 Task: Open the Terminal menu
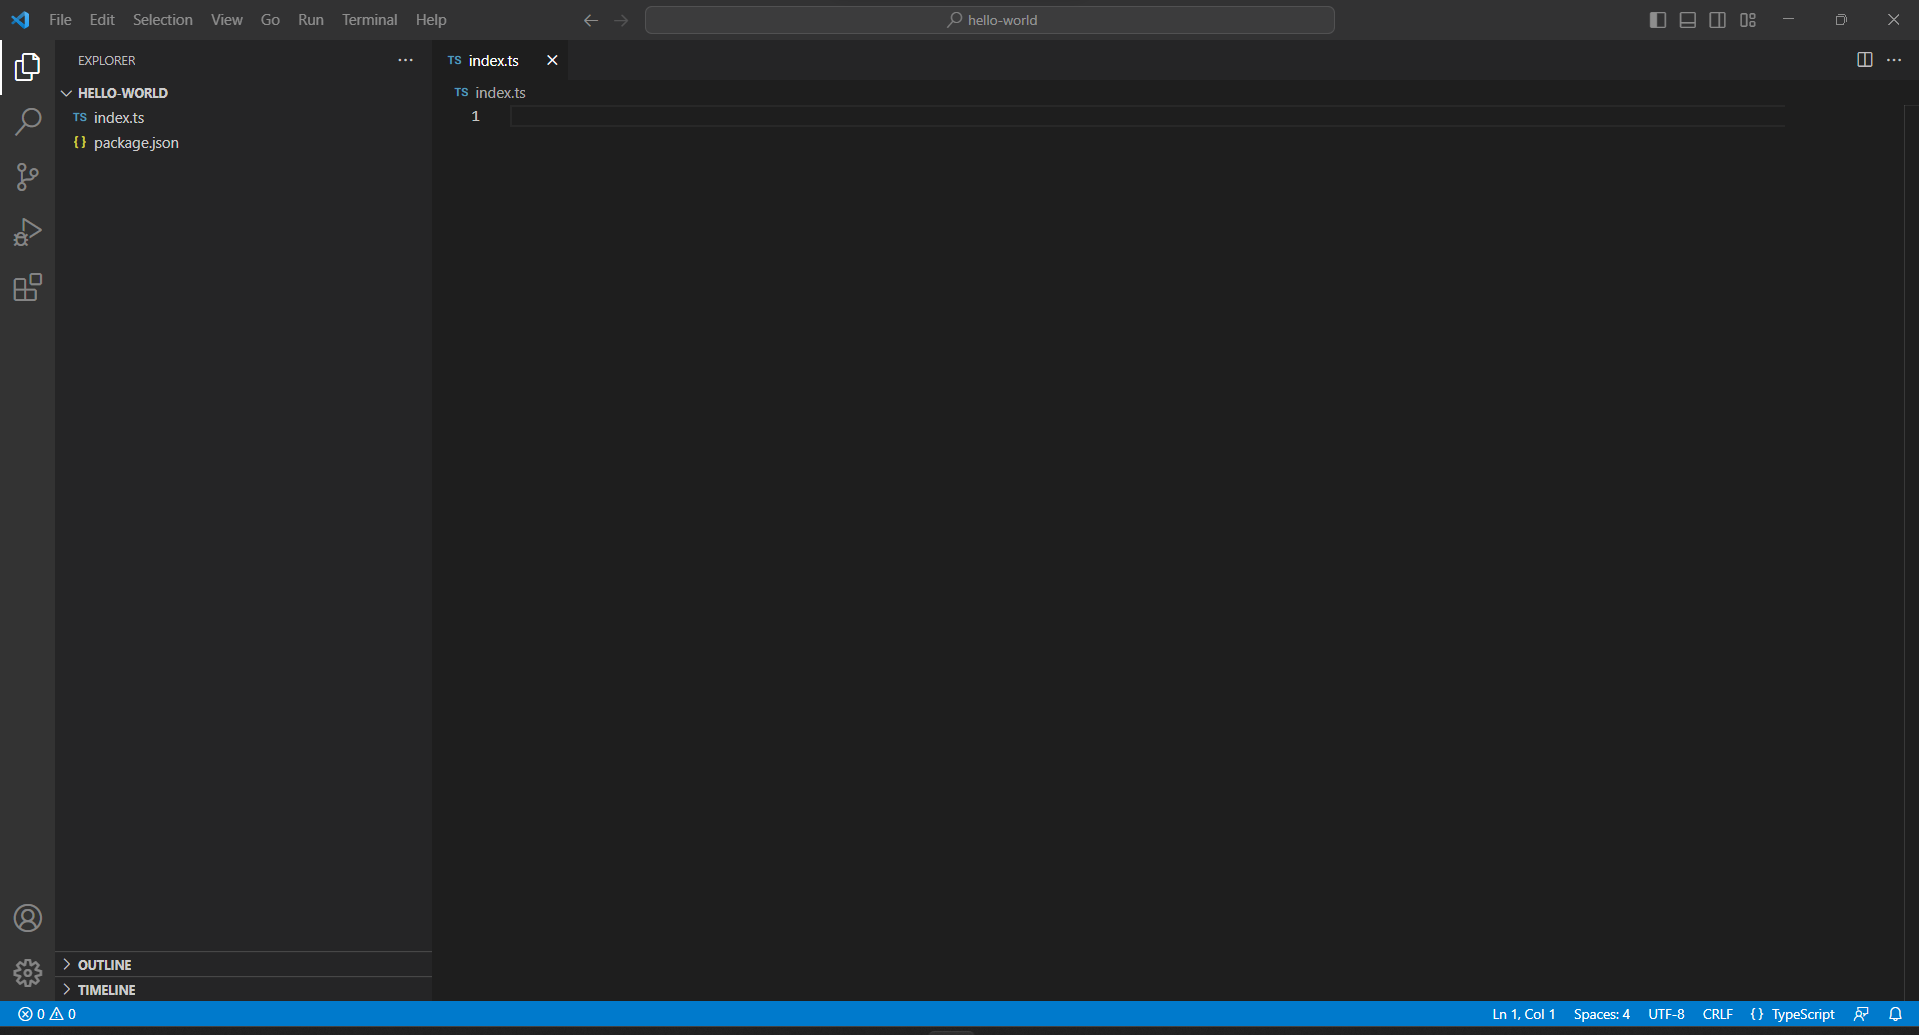click(x=369, y=19)
